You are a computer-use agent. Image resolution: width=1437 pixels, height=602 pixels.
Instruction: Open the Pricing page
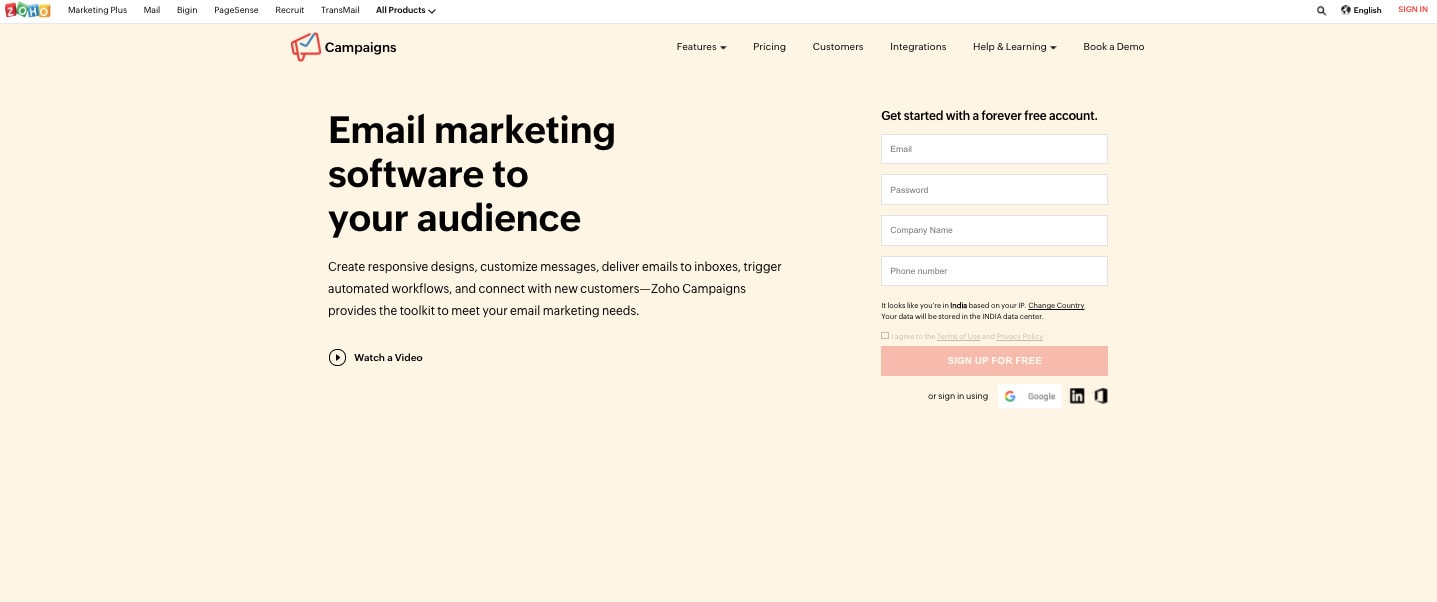pyautogui.click(x=769, y=47)
